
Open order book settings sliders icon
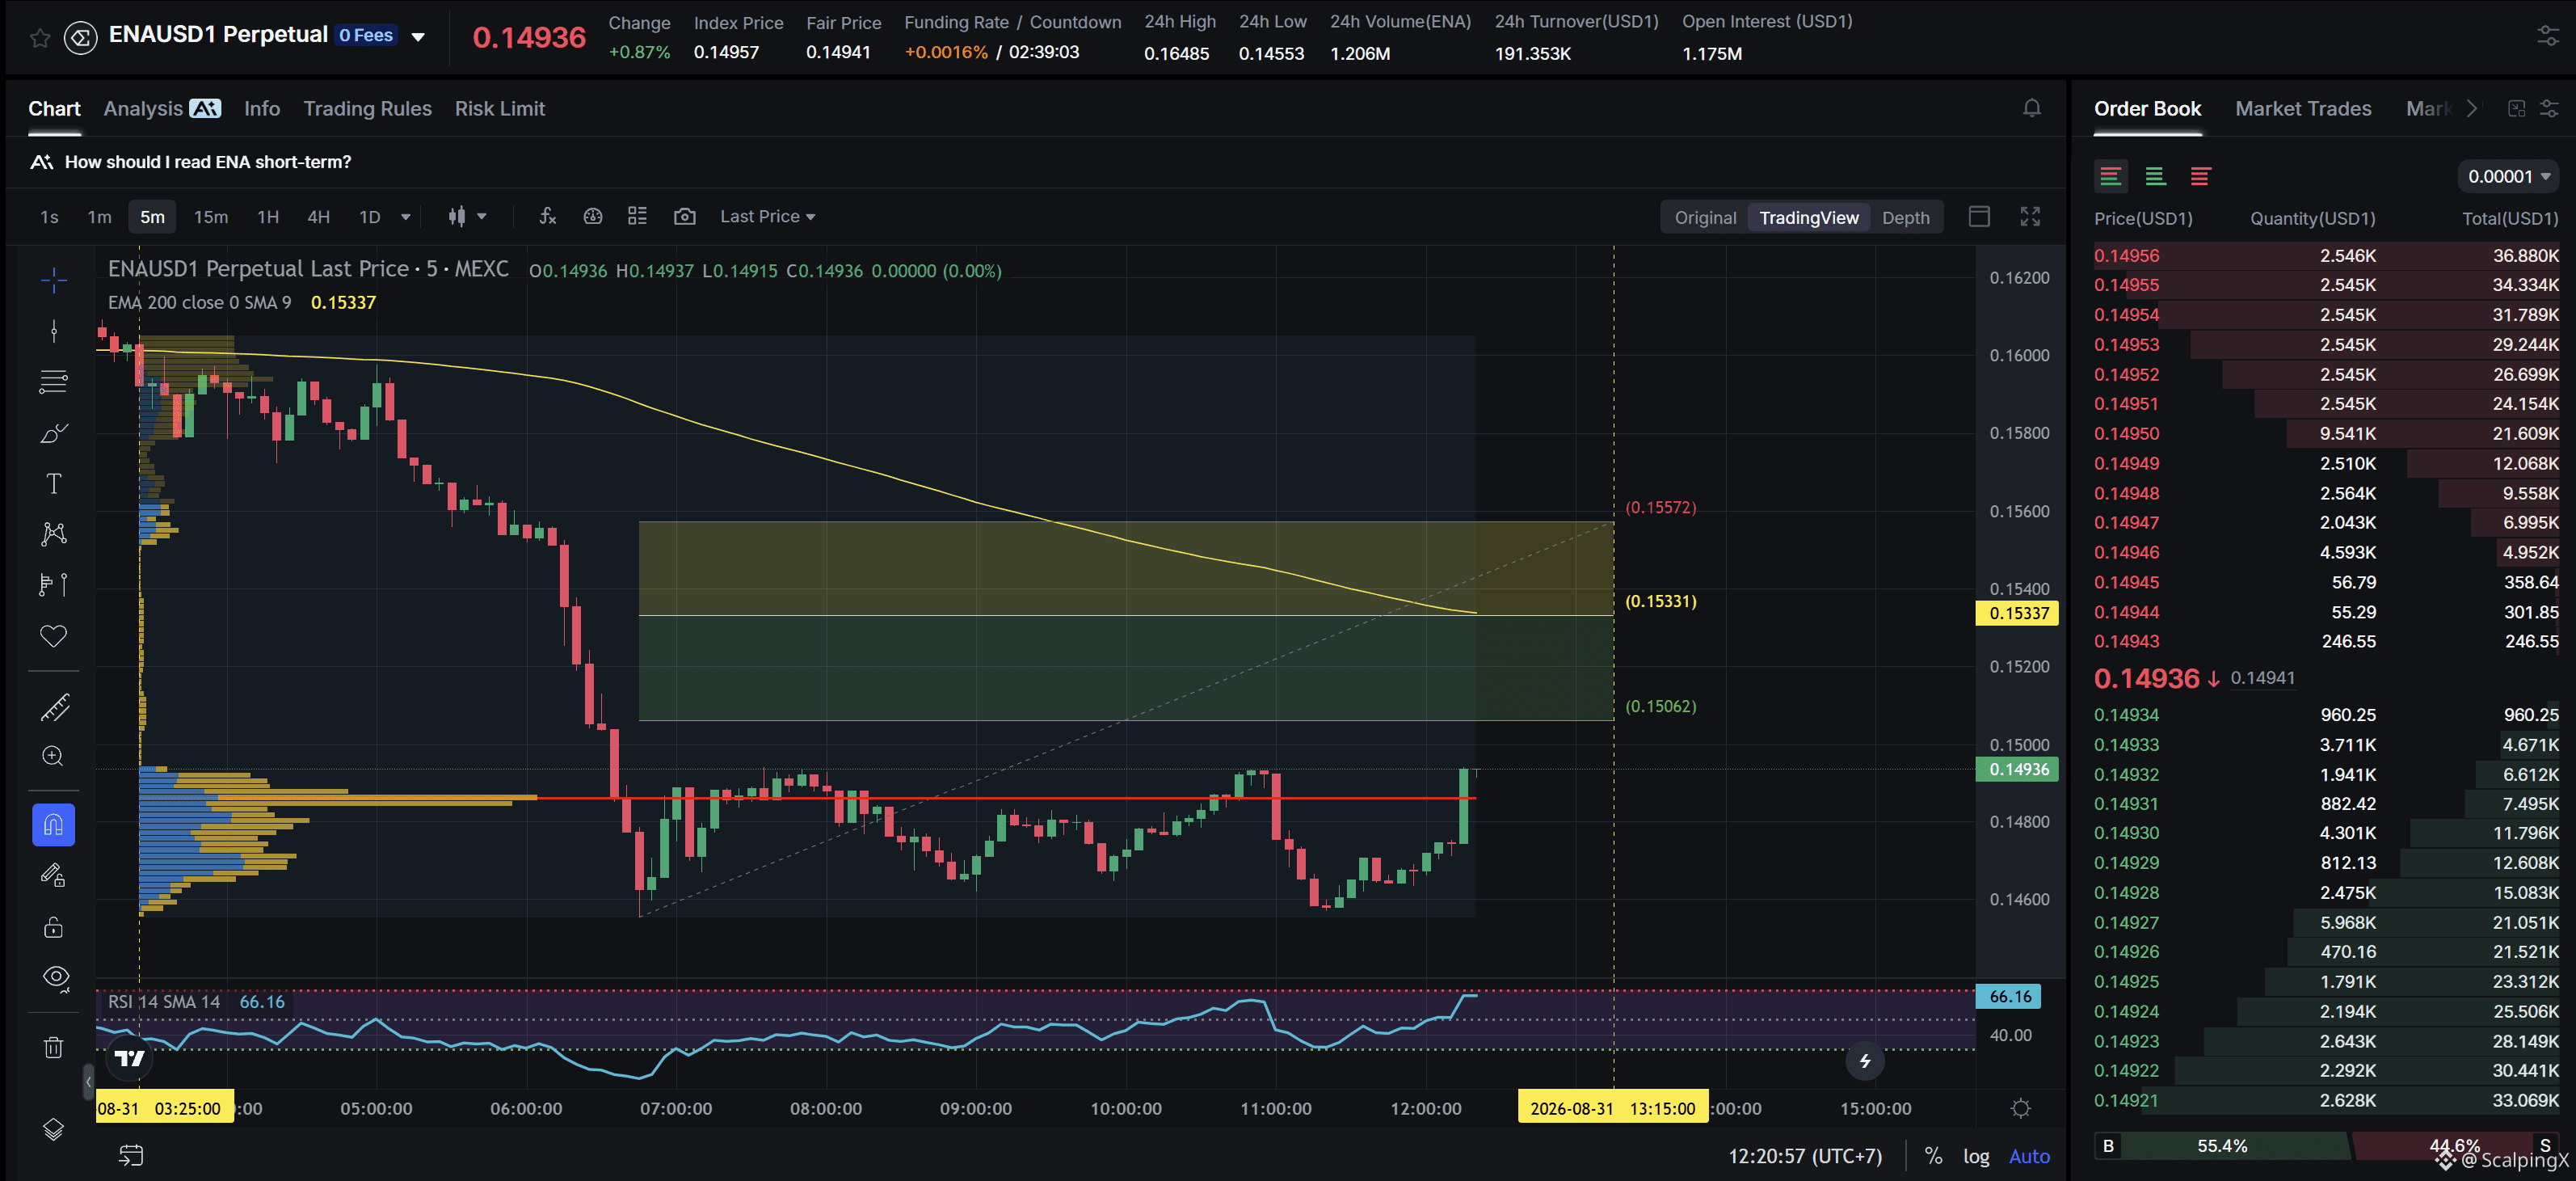click(2549, 108)
